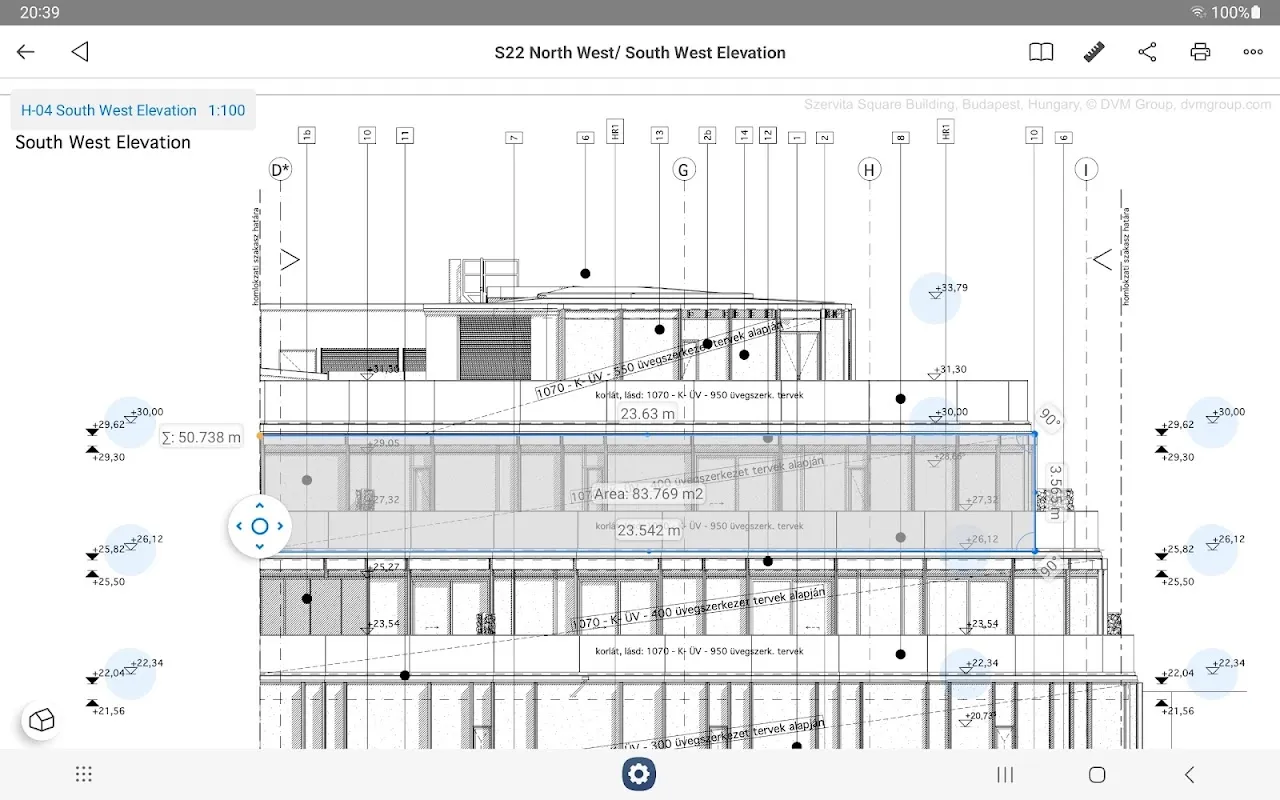Tap the Android home button
Screen dimensions: 1280x800
(1097, 774)
